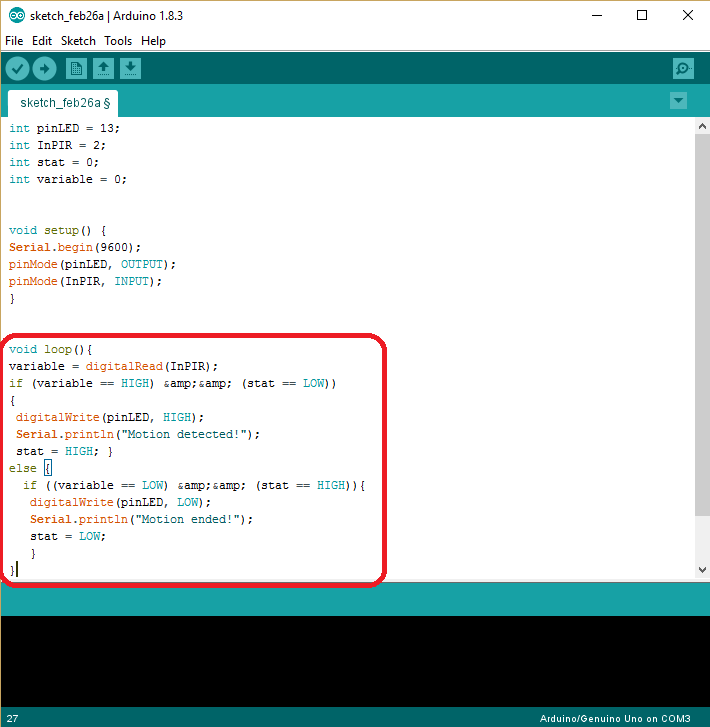Viewport: 710px width, 727px height.
Task: Click 'void loop(){' line
Action: [x=51, y=350]
